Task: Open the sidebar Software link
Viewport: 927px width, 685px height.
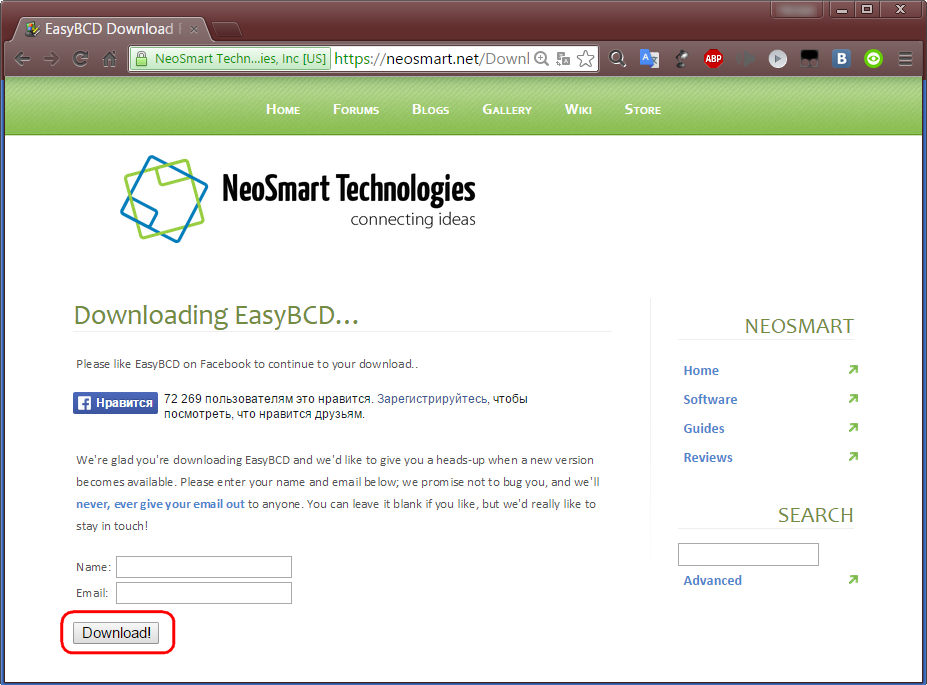Action: pos(710,400)
